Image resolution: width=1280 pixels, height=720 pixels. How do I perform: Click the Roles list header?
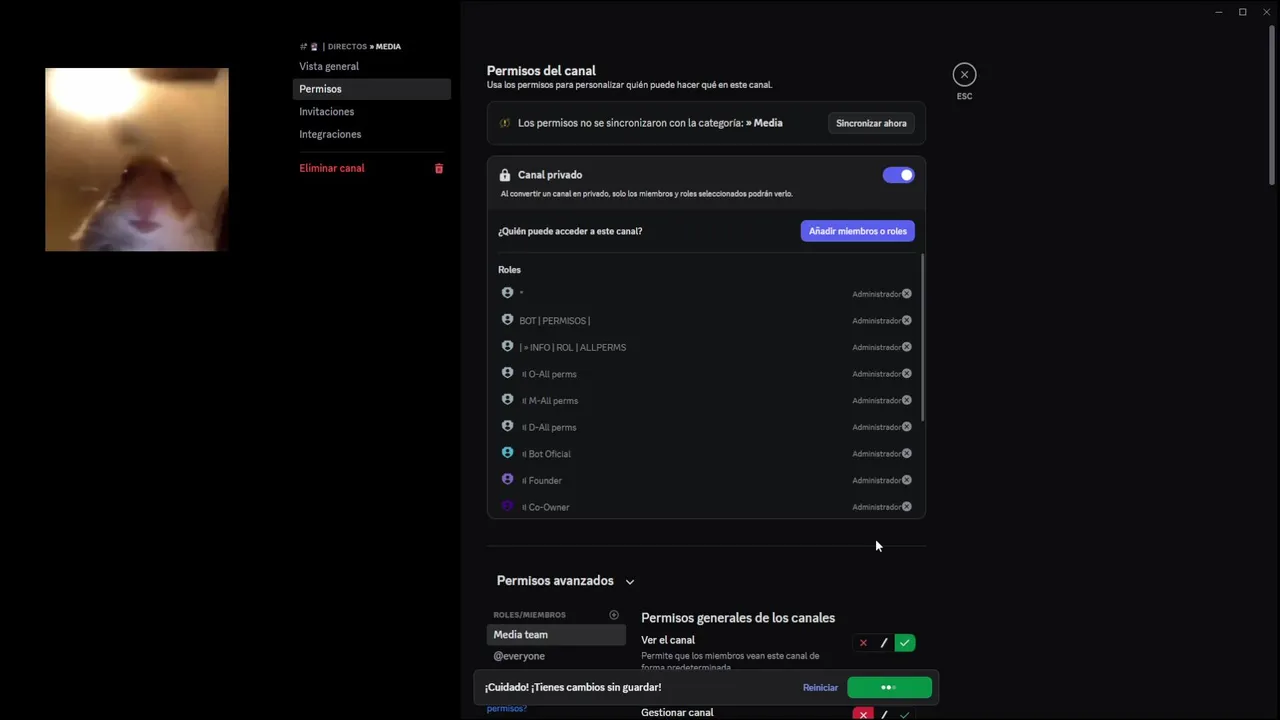(509, 270)
